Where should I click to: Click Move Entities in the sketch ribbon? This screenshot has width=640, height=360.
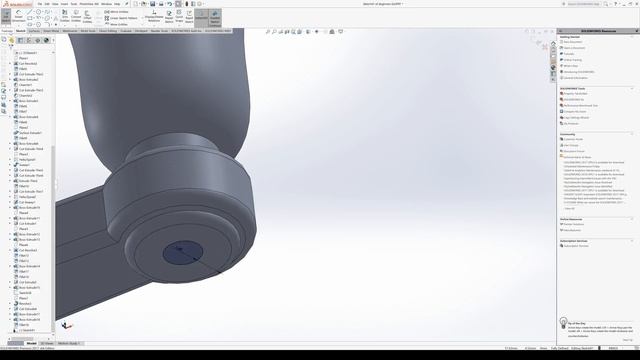click(116, 24)
